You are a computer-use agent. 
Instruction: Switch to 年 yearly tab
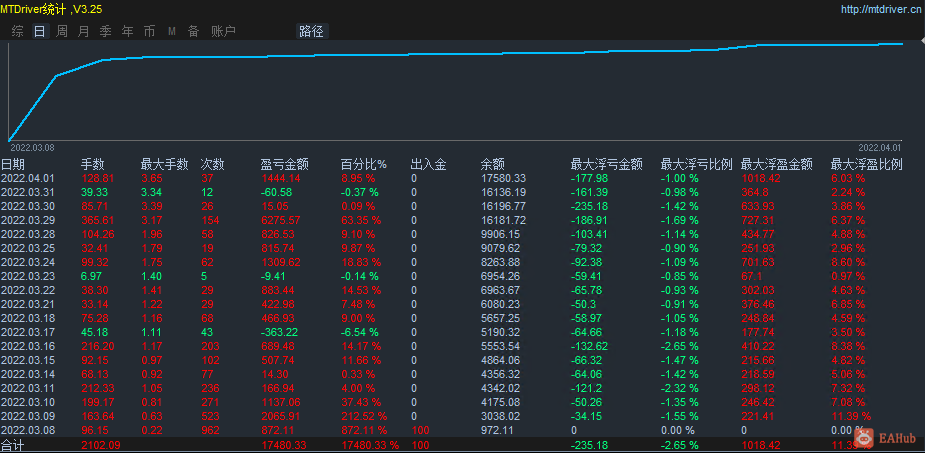click(x=127, y=31)
